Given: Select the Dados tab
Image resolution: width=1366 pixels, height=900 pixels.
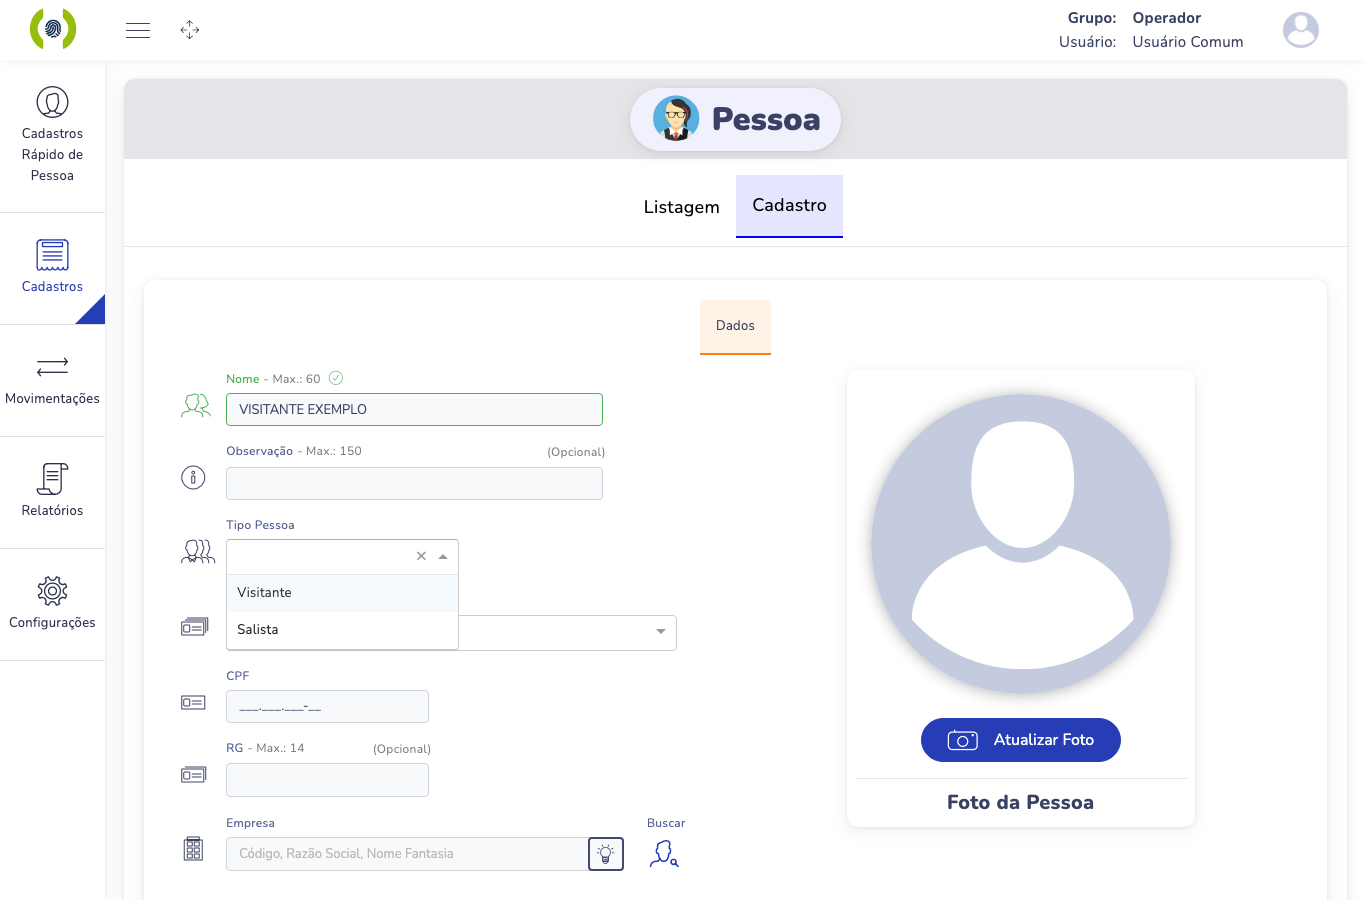Looking at the screenshot, I should tap(735, 326).
